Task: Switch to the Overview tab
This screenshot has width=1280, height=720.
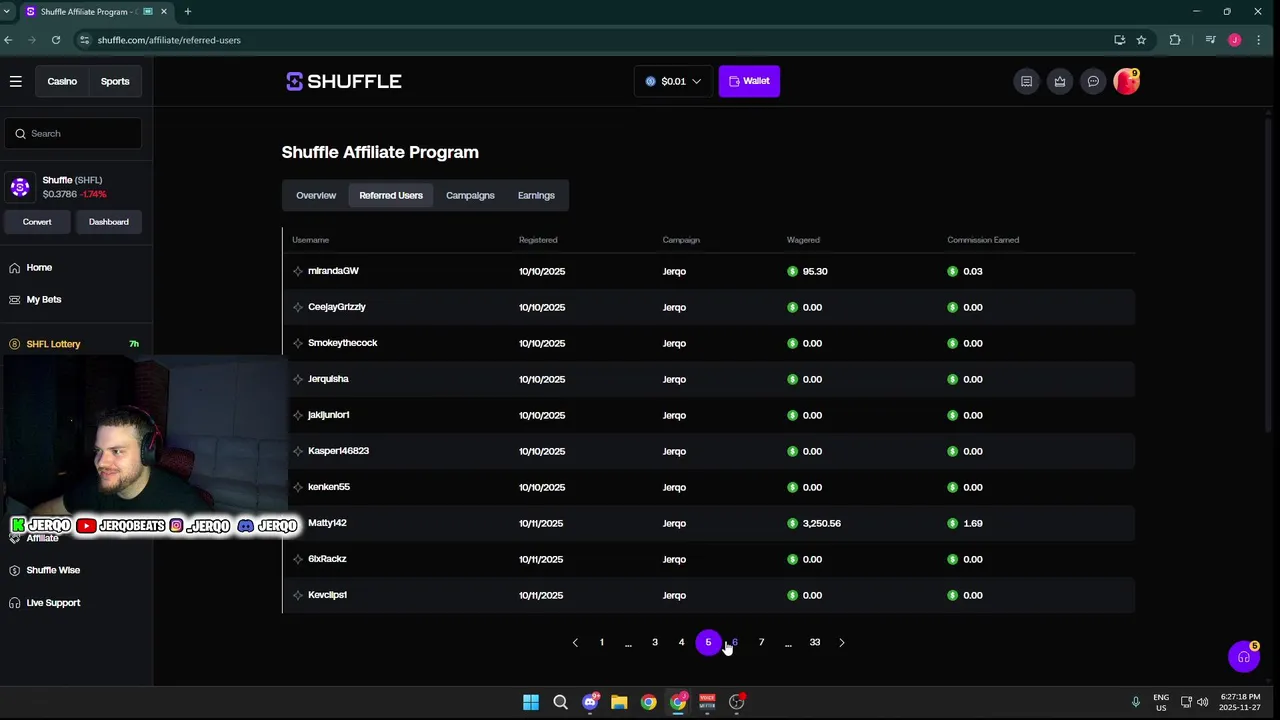Action: click(x=316, y=195)
